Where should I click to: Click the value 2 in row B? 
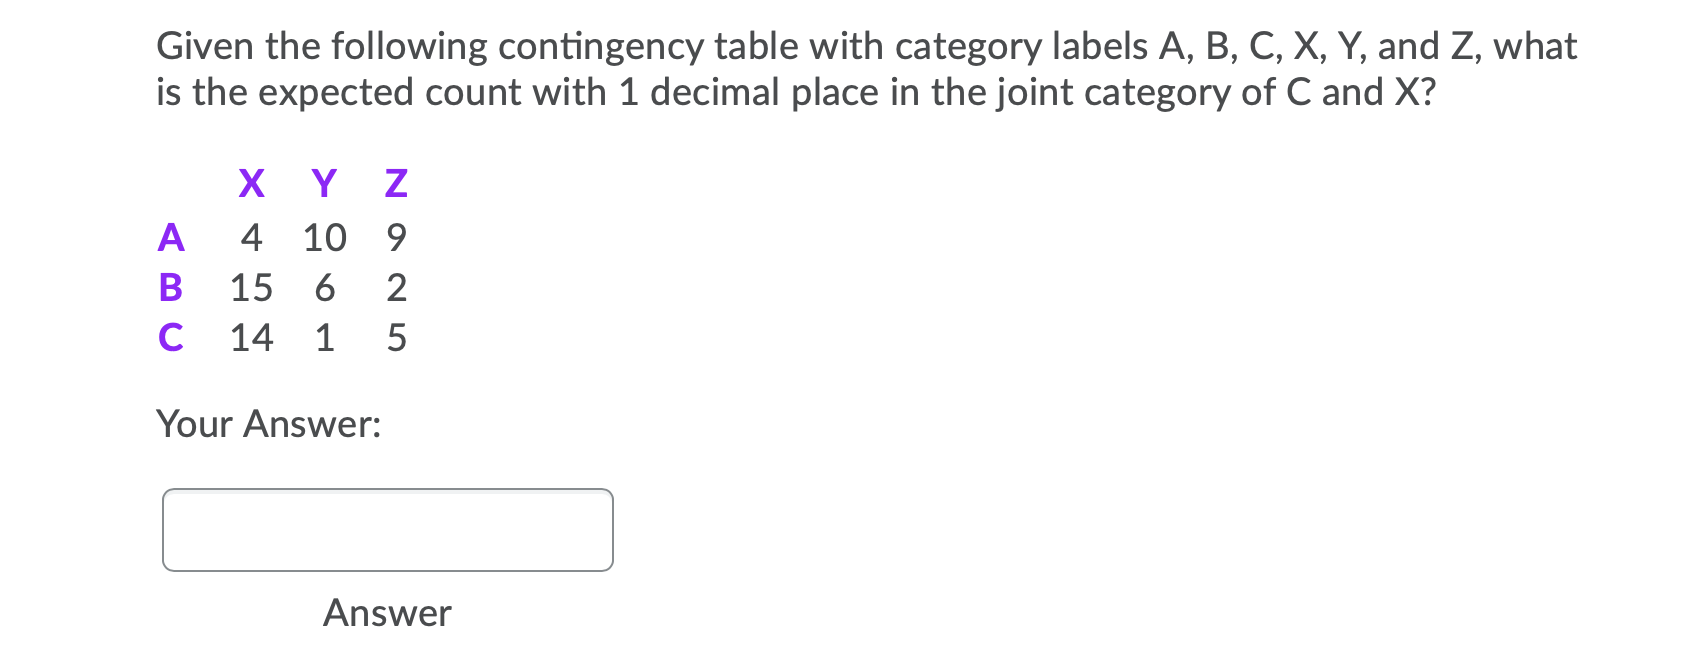point(396,288)
